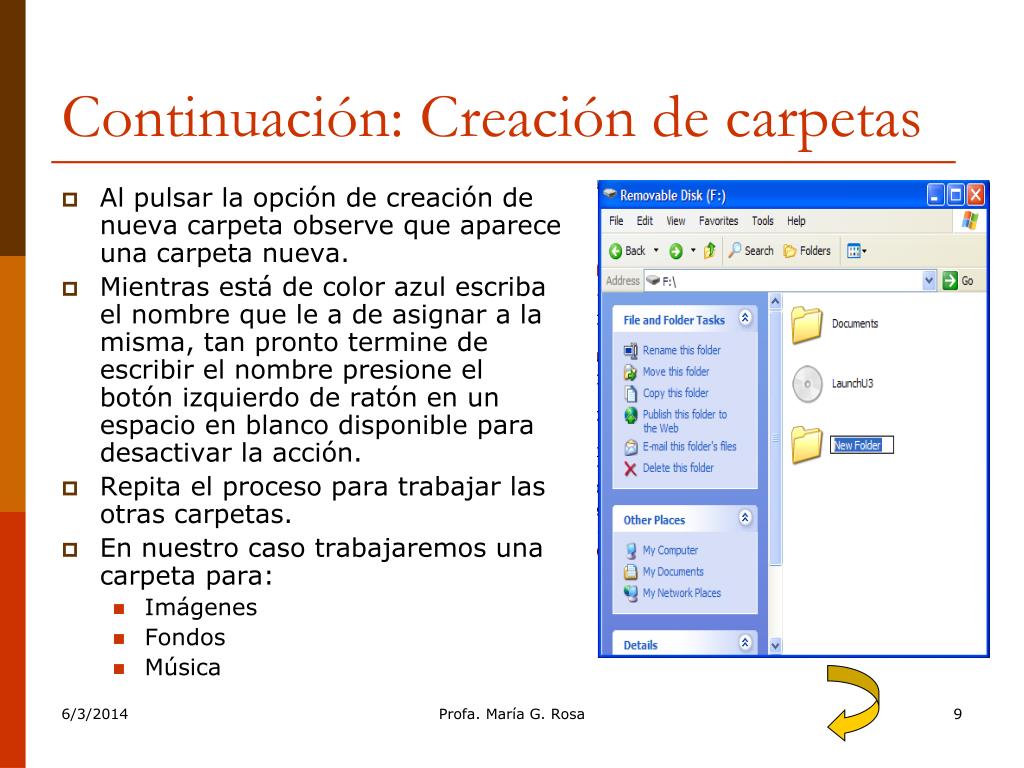Click E-mail this folder's files link

click(x=690, y=447)
